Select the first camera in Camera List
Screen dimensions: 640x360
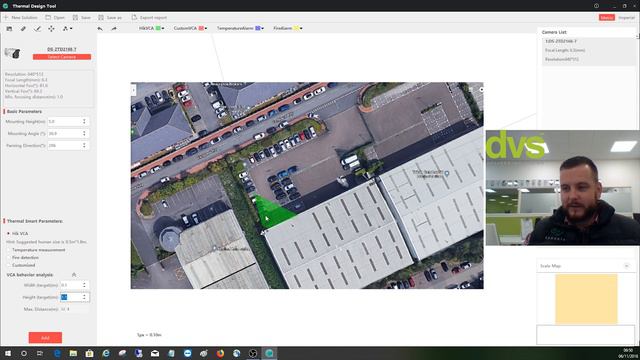(x=589, y=51)
